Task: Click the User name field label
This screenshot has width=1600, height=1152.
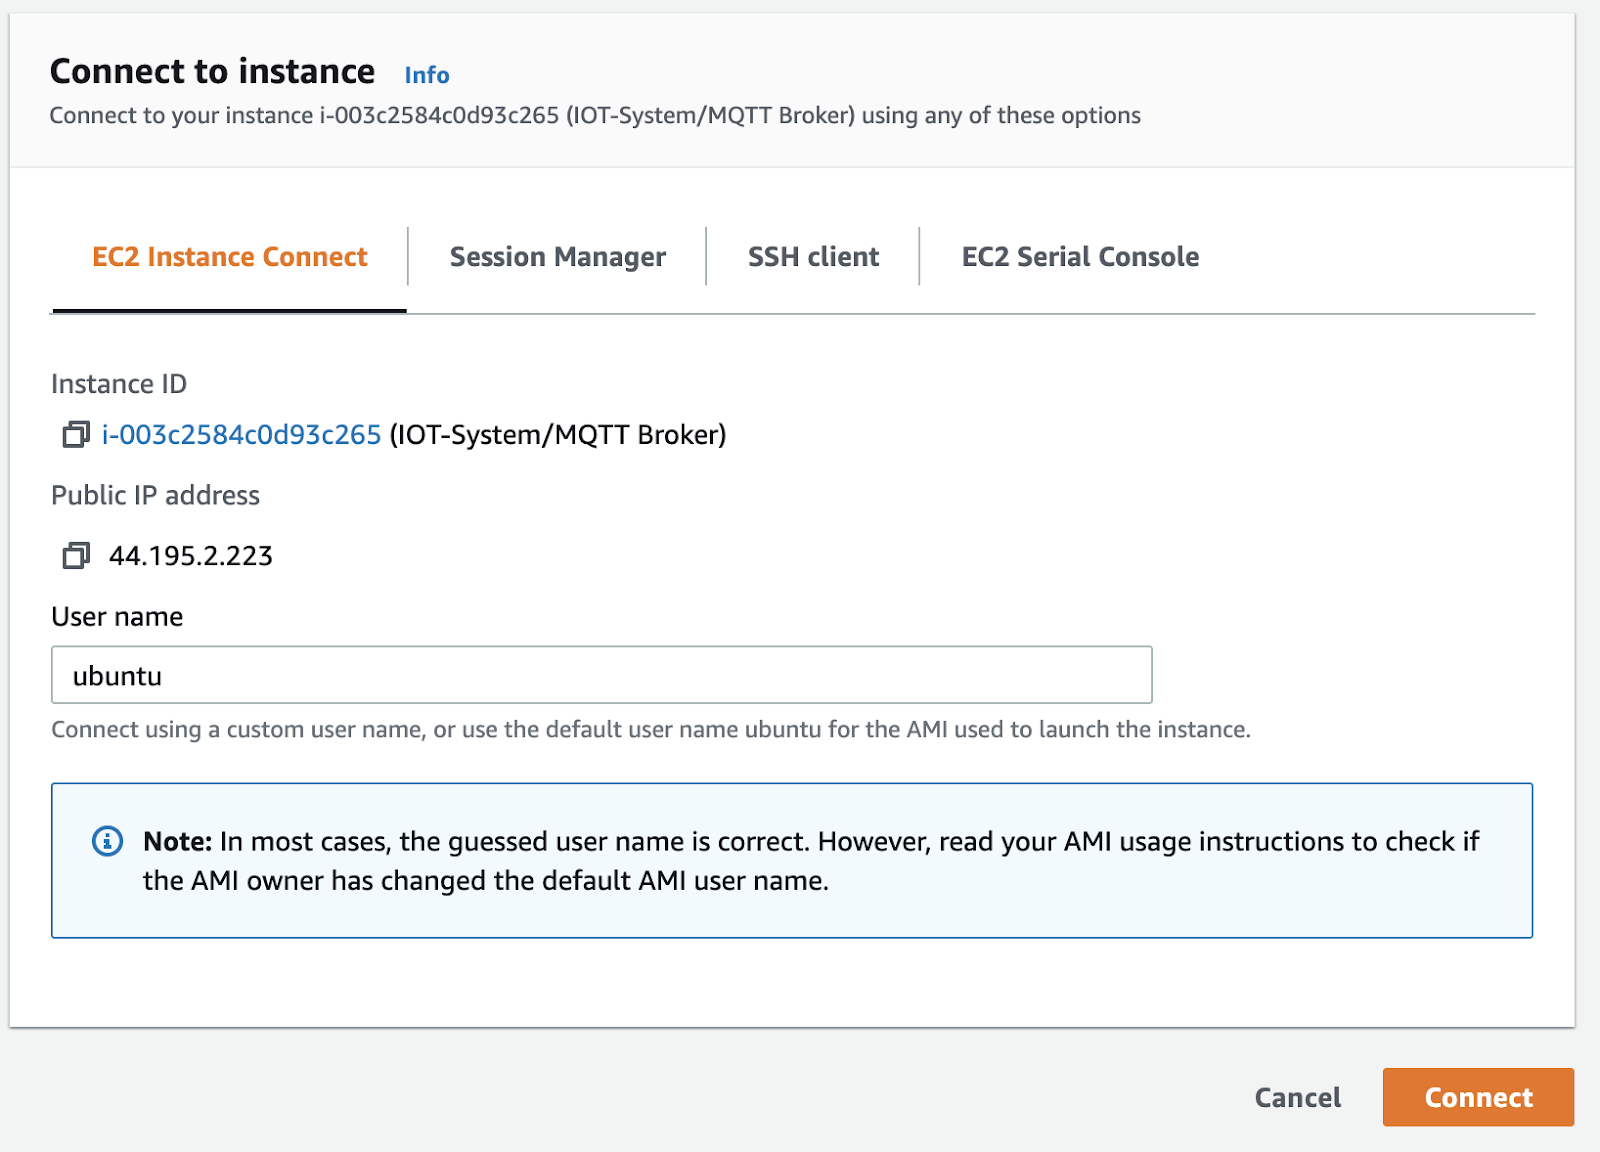Action: pyautogui.click(x=117, y=617)
